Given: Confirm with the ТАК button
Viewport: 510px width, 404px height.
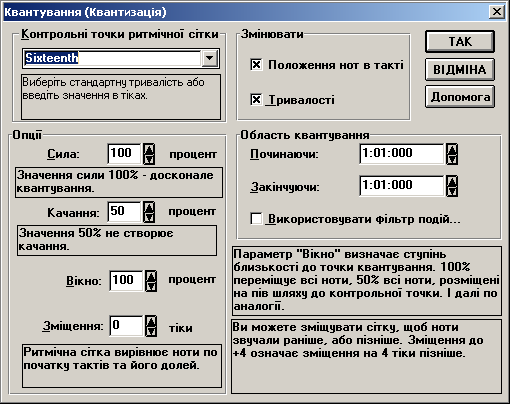Looking at the screenshot, I should tap(460, 42).
